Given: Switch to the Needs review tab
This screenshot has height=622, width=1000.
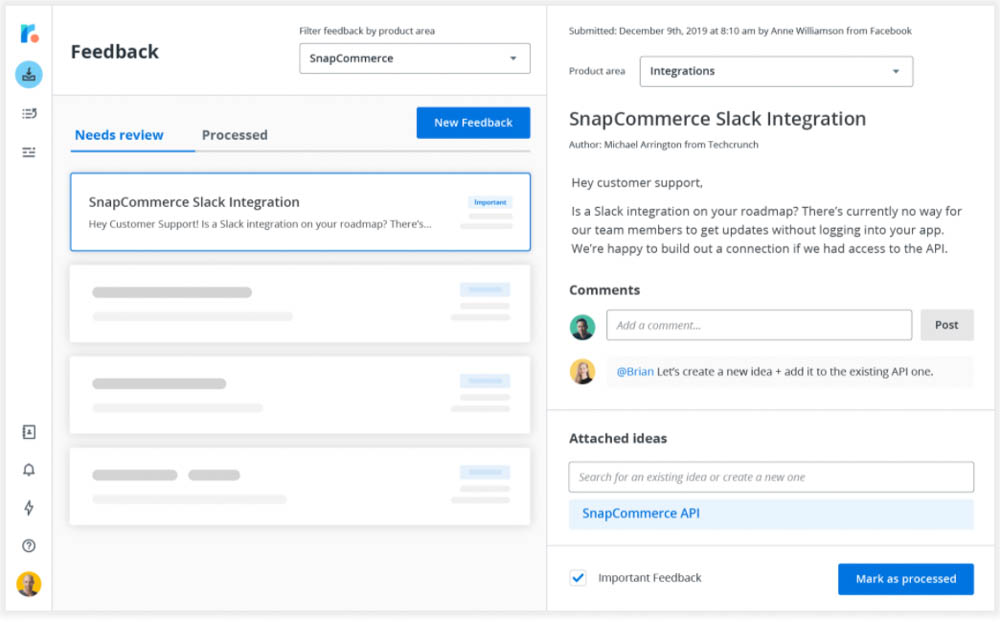Looking at the screenshot, I should [119, 135].
